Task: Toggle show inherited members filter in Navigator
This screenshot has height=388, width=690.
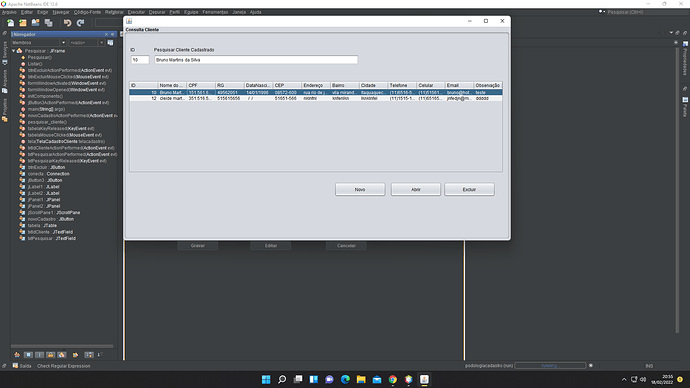Action: tap(17, 355)
